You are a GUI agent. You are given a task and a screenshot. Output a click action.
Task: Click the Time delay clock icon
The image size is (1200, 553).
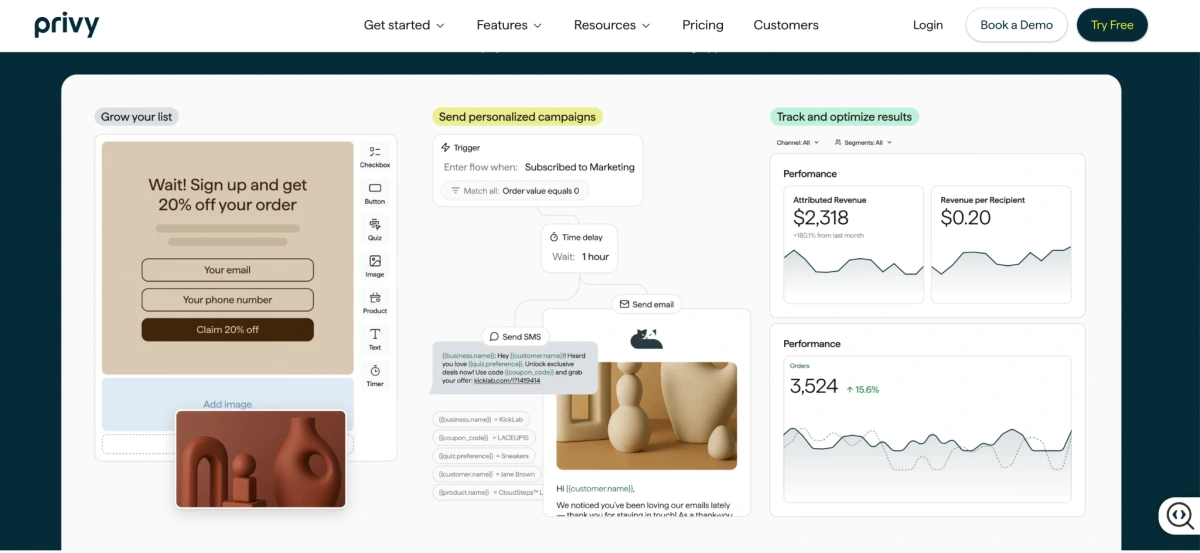(x=554, y=237)
